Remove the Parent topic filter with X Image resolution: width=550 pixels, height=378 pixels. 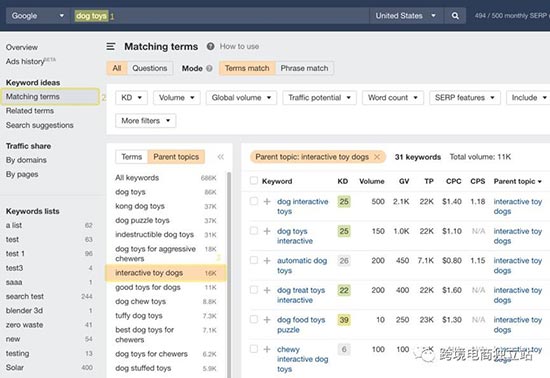click(x=377, y=157)
